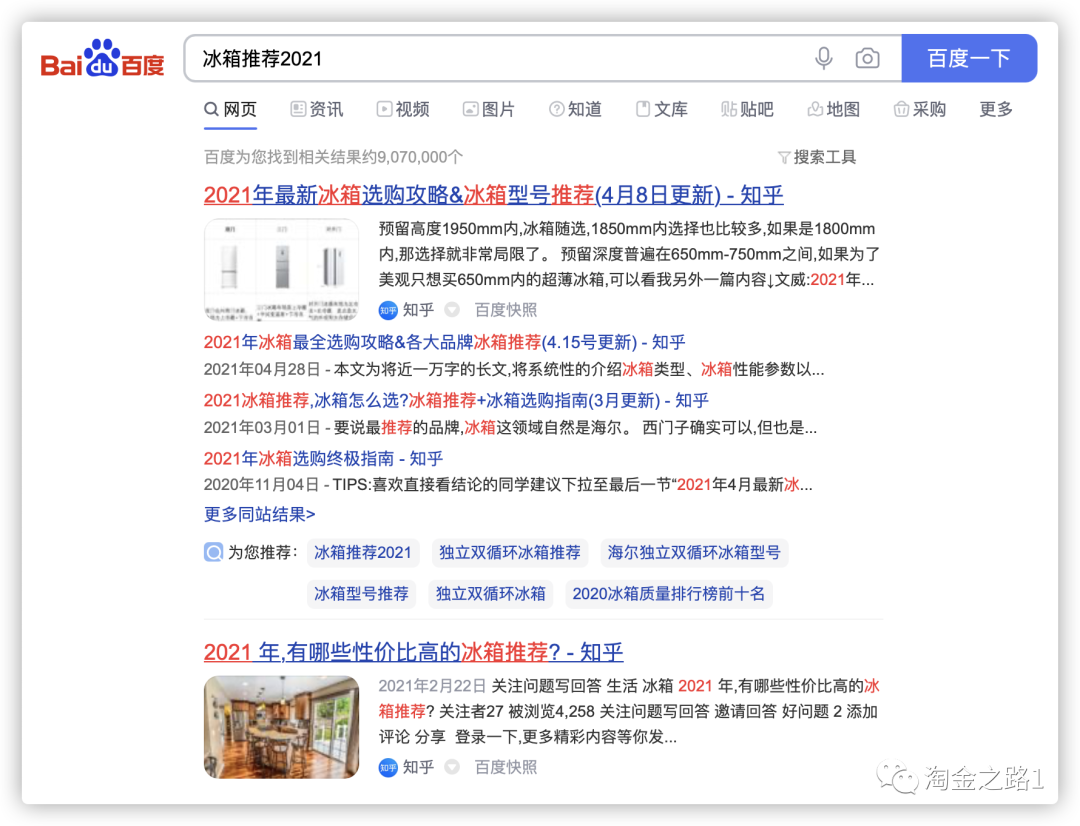Click snippet date 2020年11月04日
Image resolution: width=1080 pixels, height=826 pixels.
click(x=262, y=486)
